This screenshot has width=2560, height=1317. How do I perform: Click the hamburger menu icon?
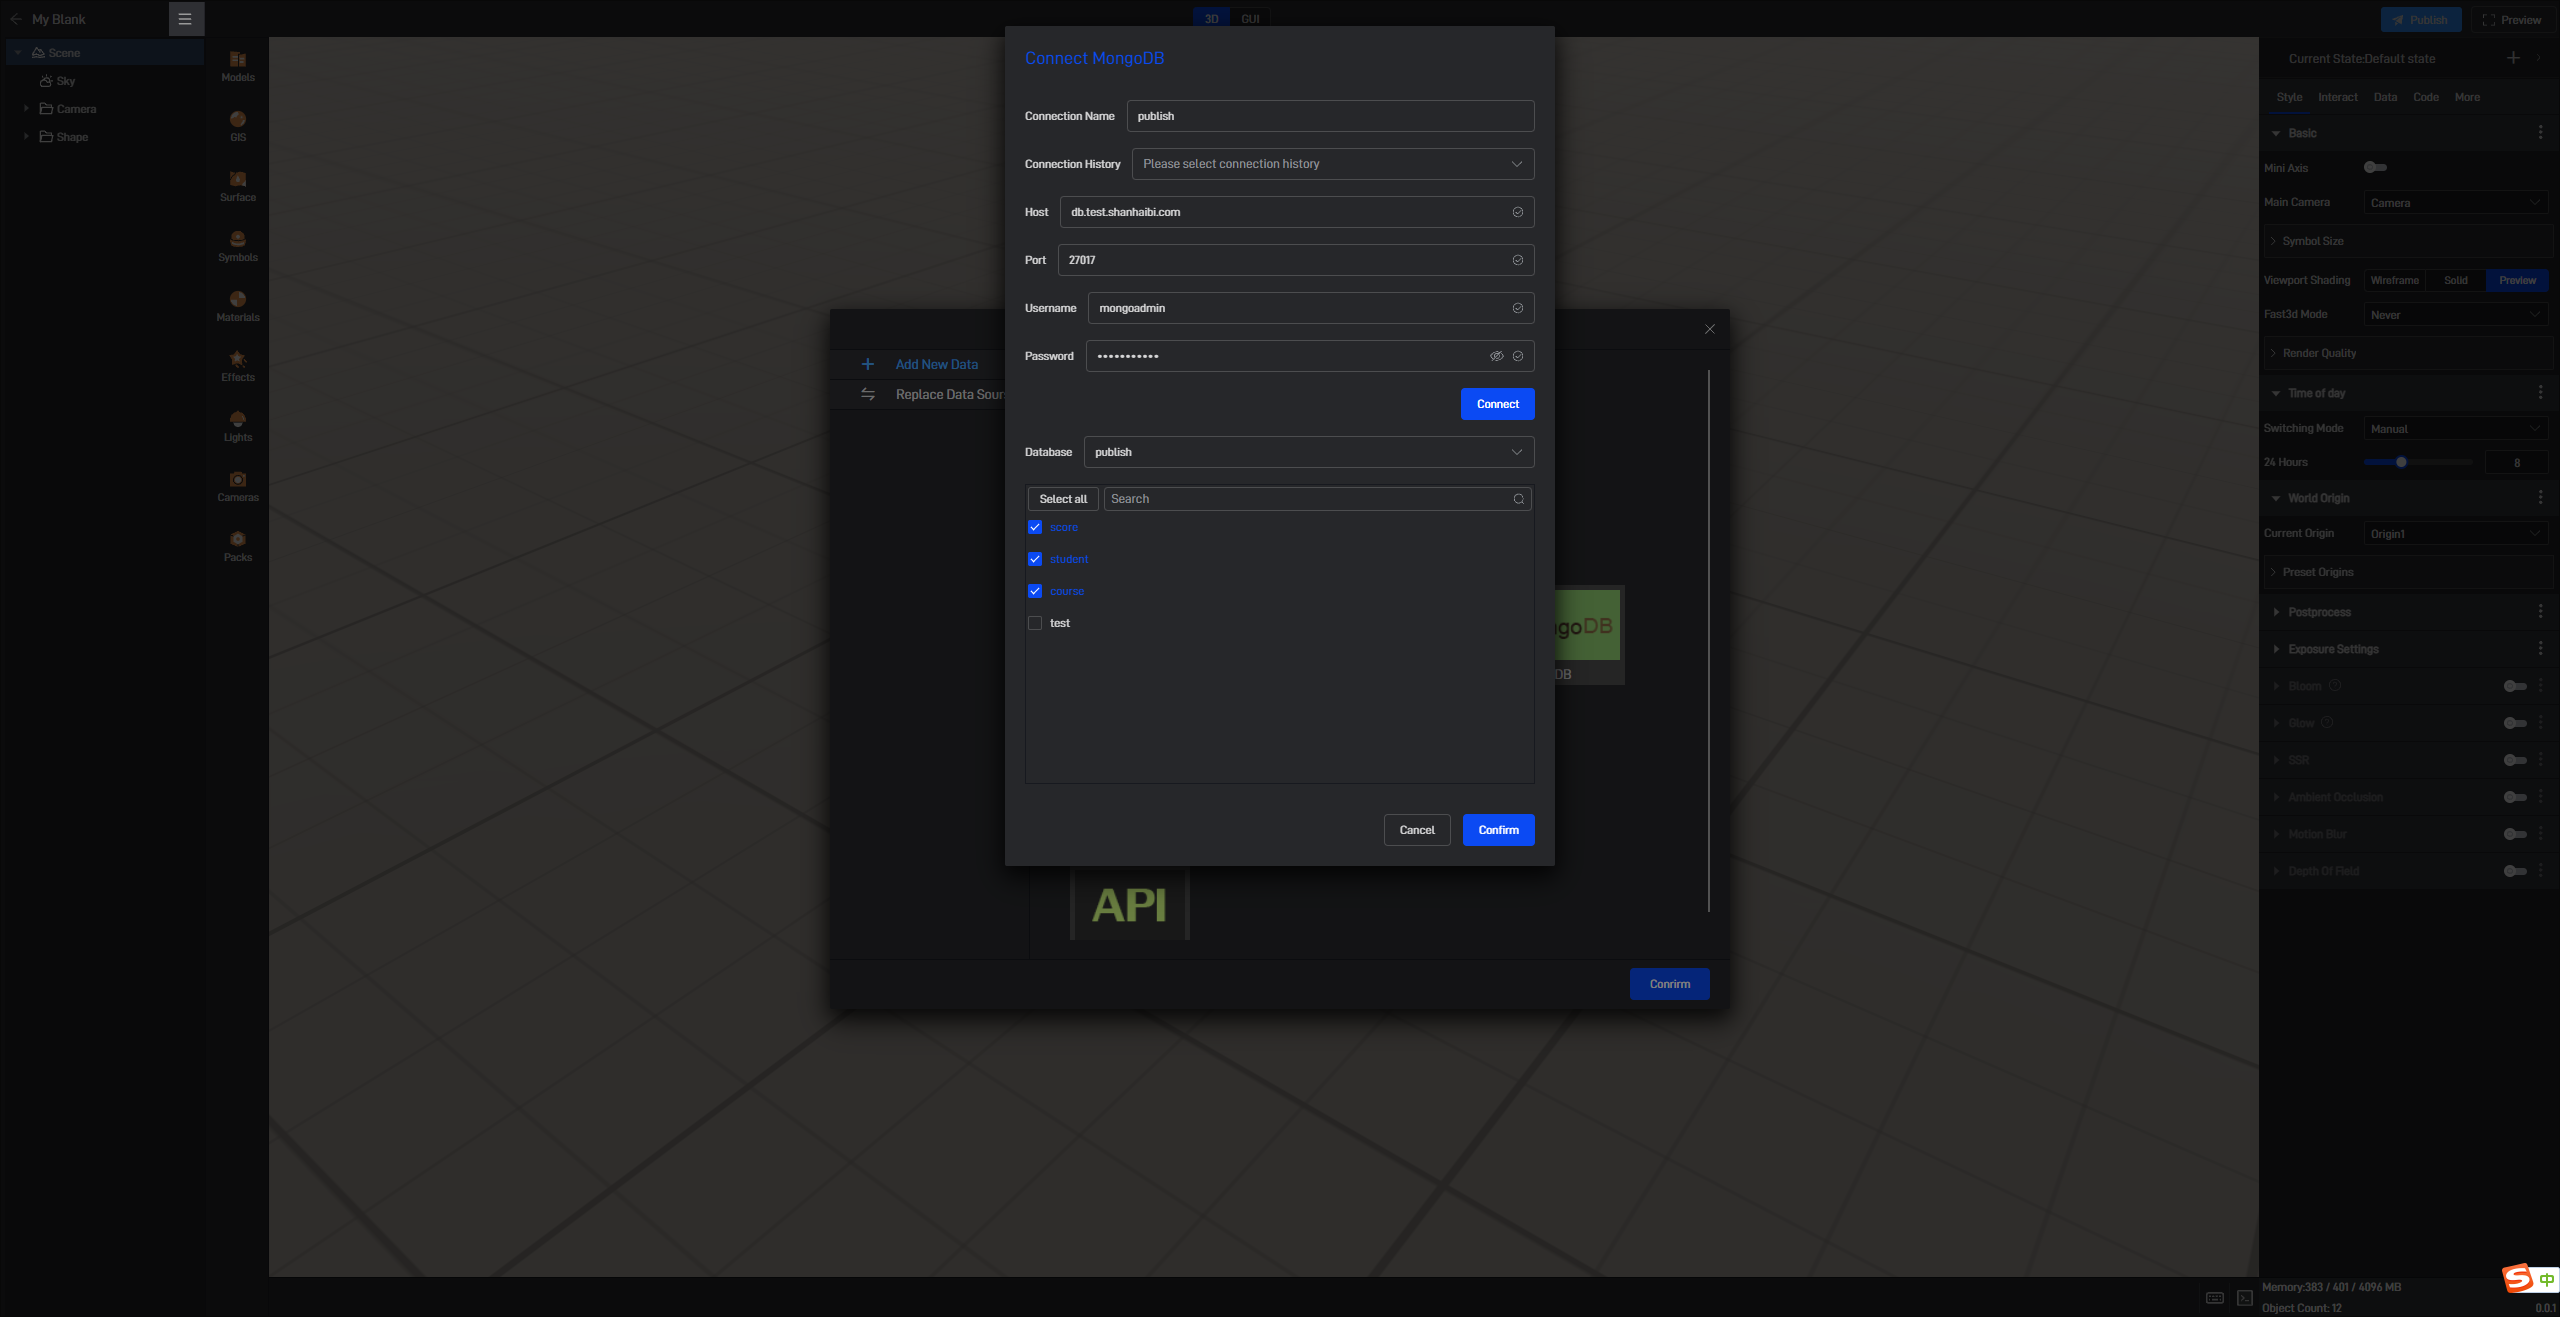[x=185, y=19]
